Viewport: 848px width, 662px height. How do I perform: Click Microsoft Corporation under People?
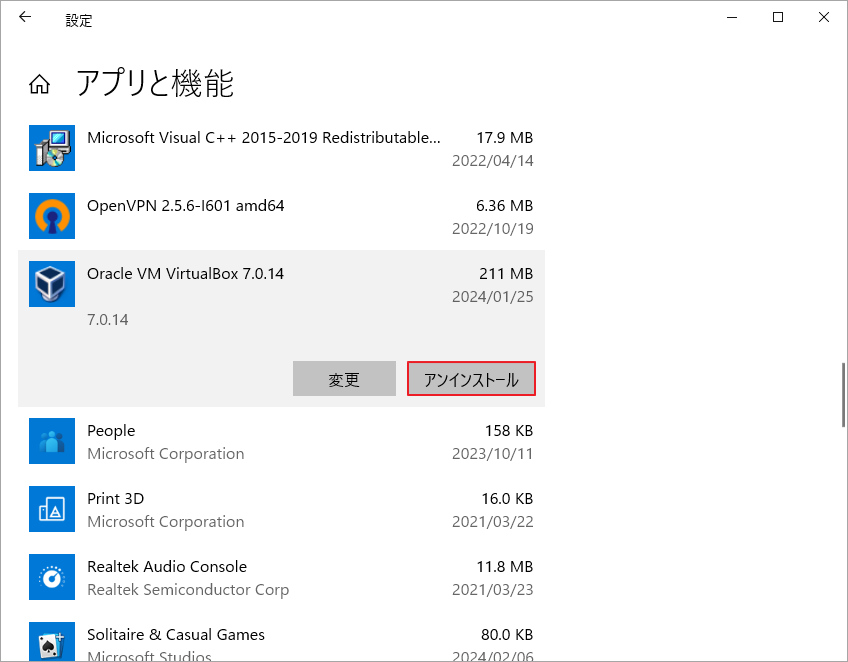coord(165,454)
